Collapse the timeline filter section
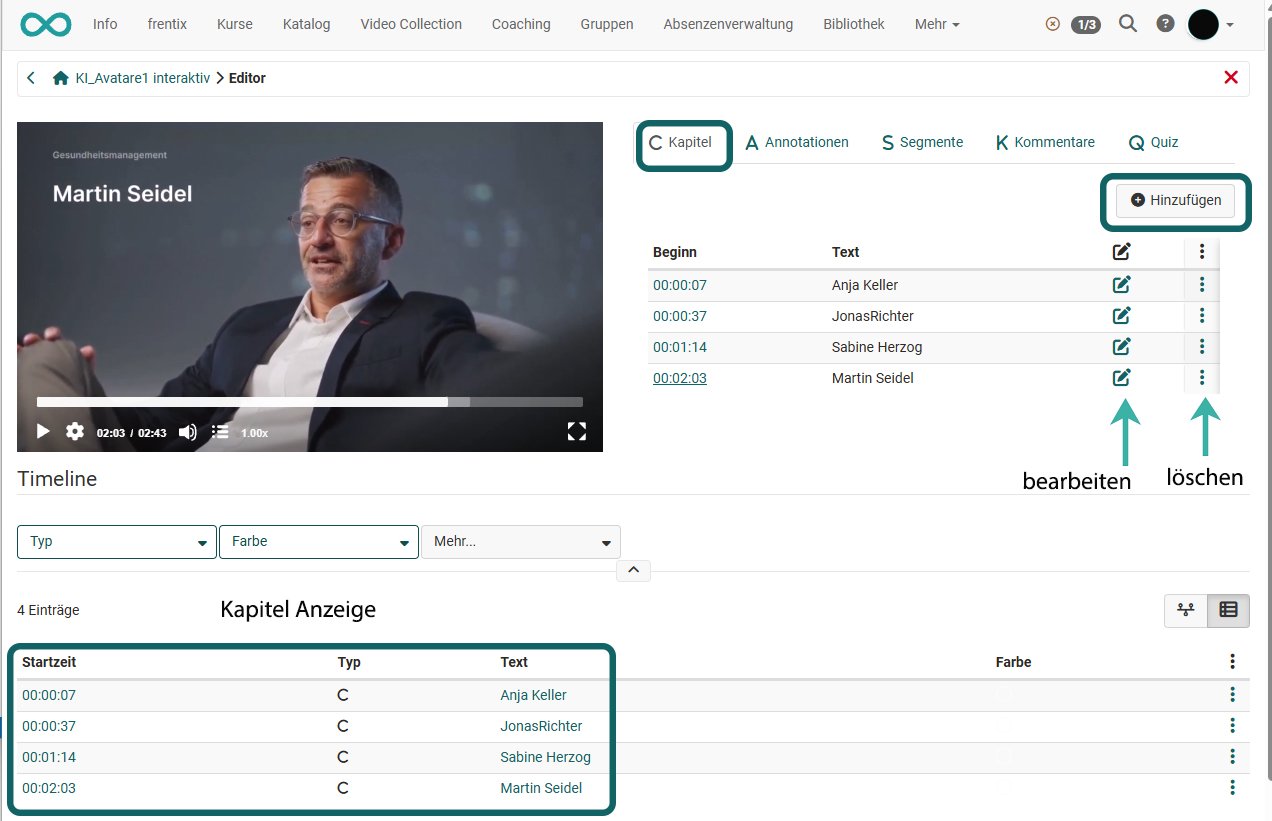This screenshot has width=1272, height=821. pyautogui.click(x=634, y=571)
